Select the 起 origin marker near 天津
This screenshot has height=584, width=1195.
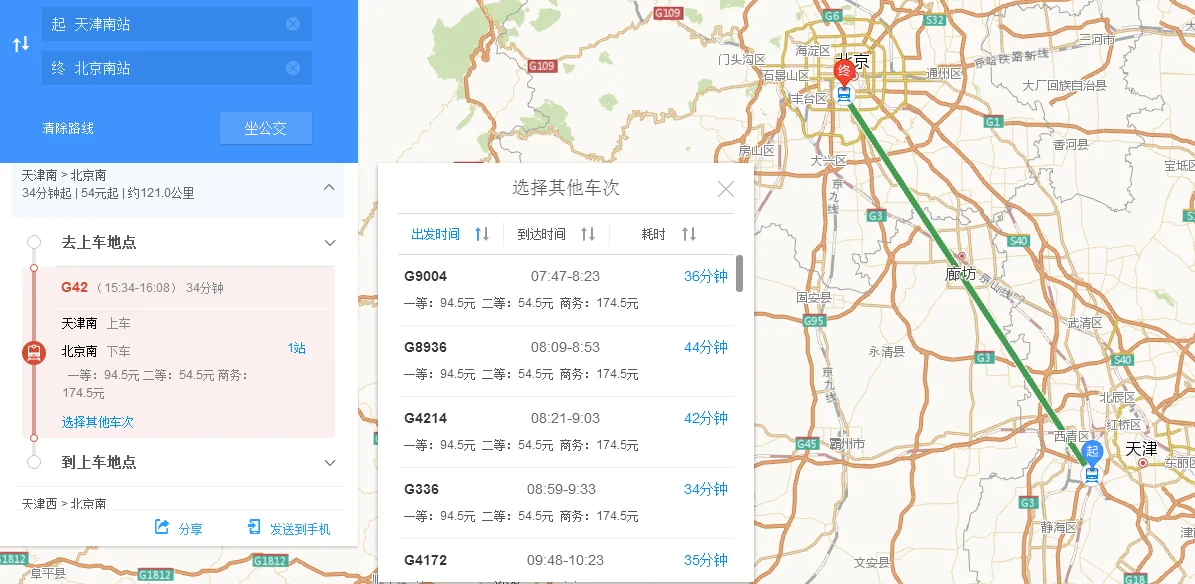point(1092,452)
